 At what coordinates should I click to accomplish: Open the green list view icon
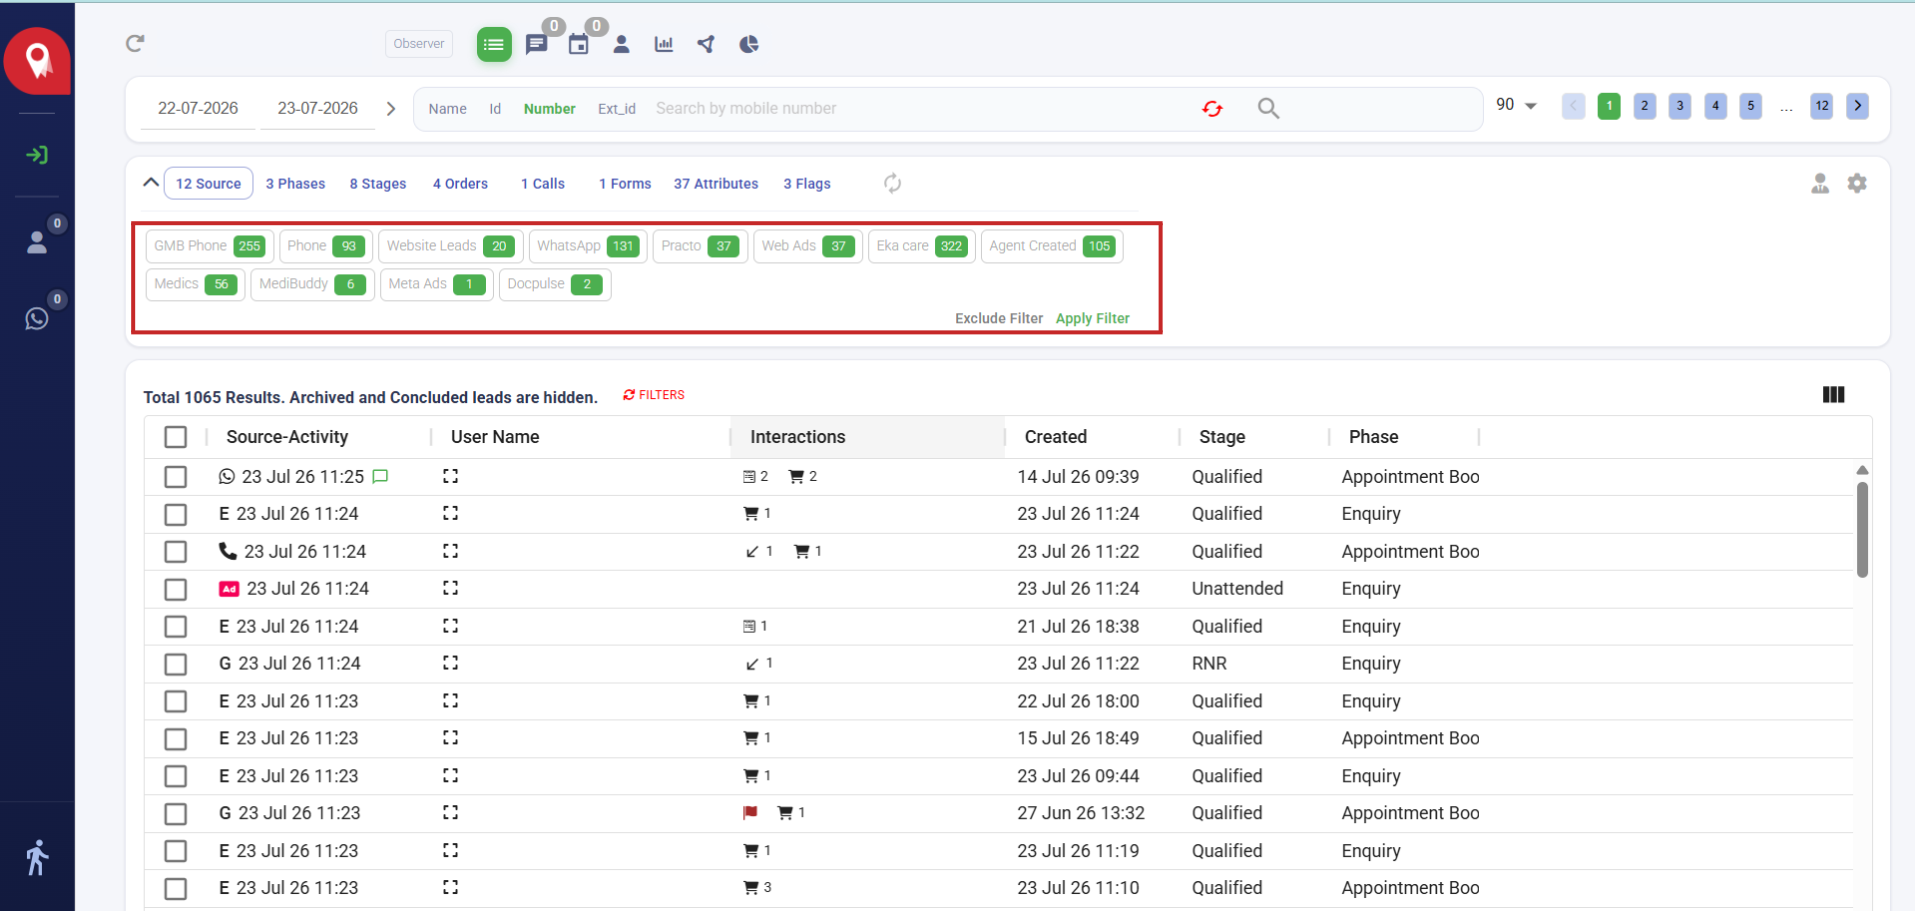click(493, 44)
